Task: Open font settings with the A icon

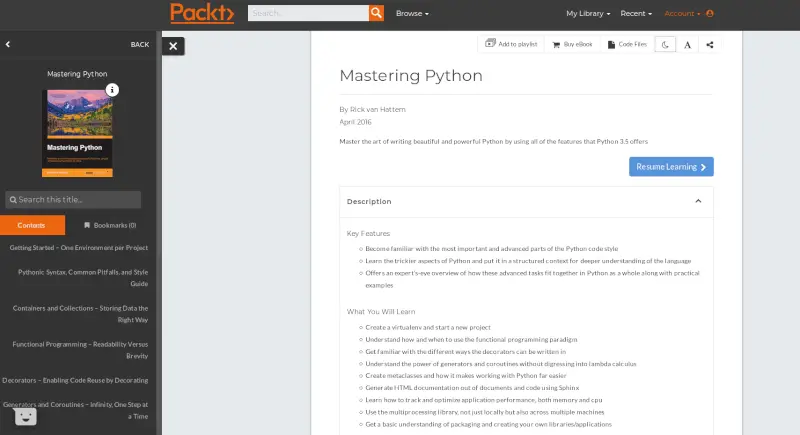Action: [x=688, y=45]
